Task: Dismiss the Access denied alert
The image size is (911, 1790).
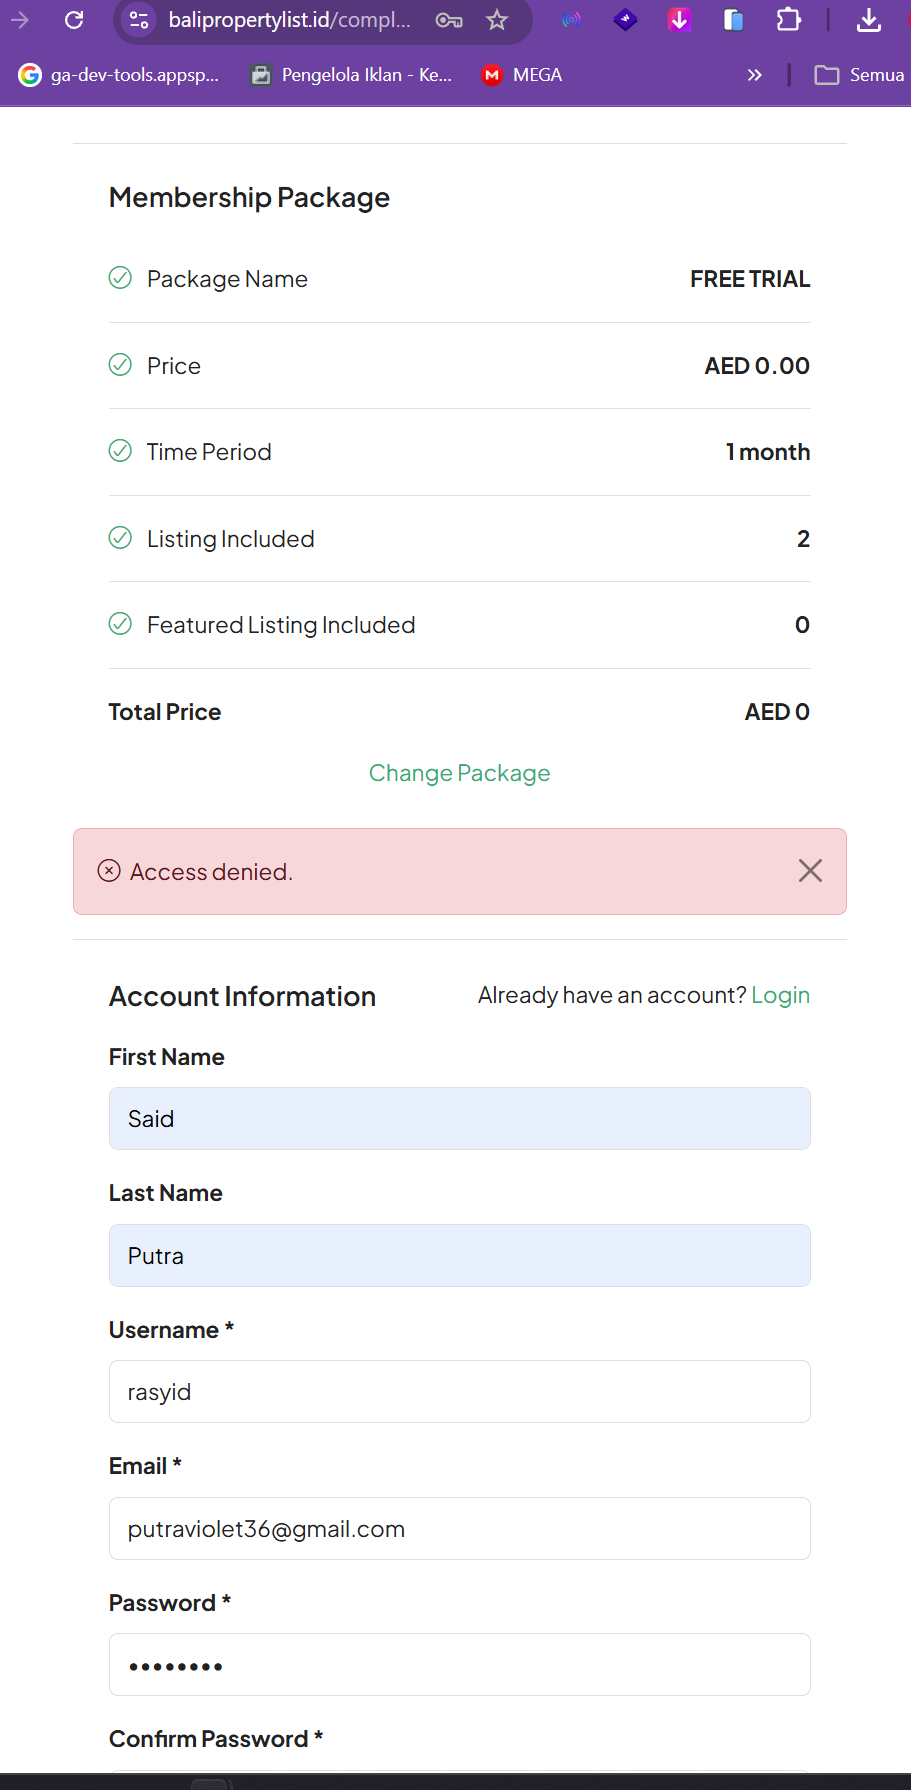Action: point(810,871)
